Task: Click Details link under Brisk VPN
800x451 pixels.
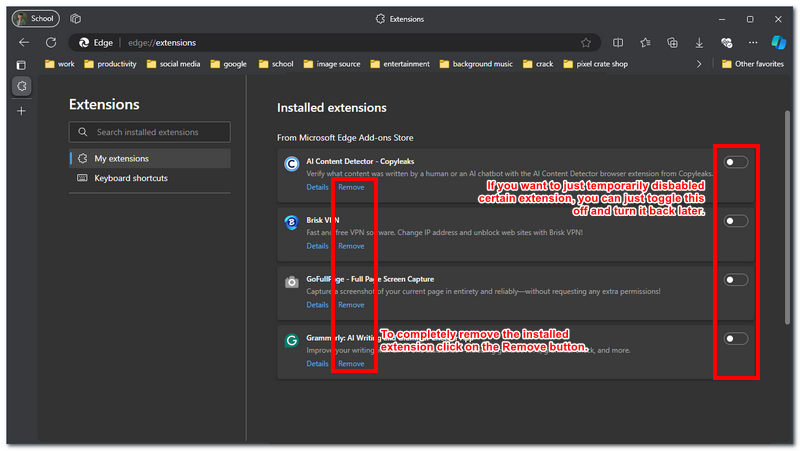Action: click(x=317, y=246)
